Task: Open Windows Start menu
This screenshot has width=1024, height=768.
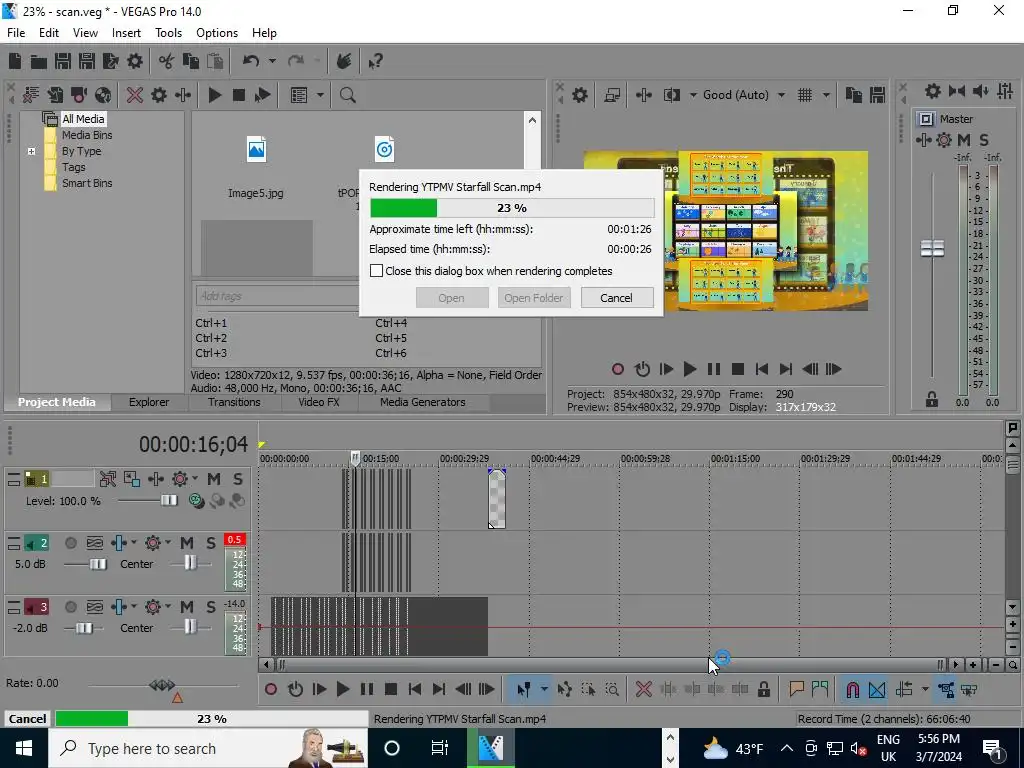Action: coord(24,748)
